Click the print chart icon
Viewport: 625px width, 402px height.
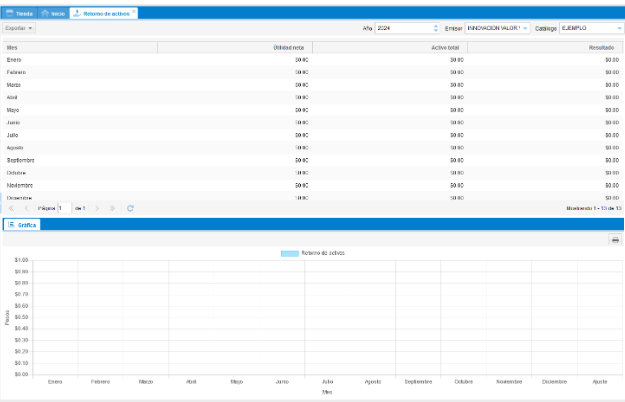[x=615, y=240]
